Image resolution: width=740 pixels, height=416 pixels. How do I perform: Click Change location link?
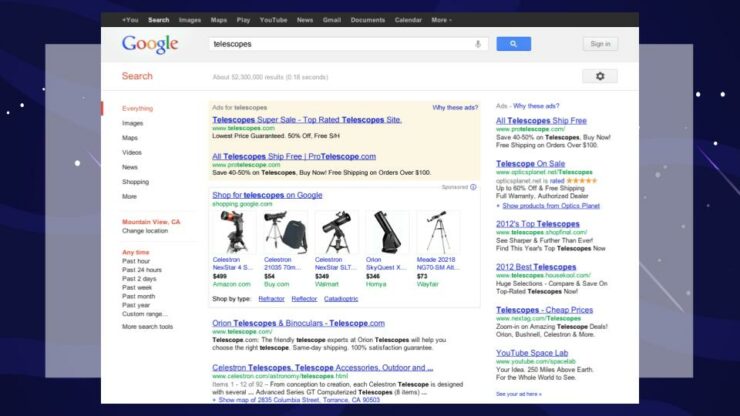145,230
